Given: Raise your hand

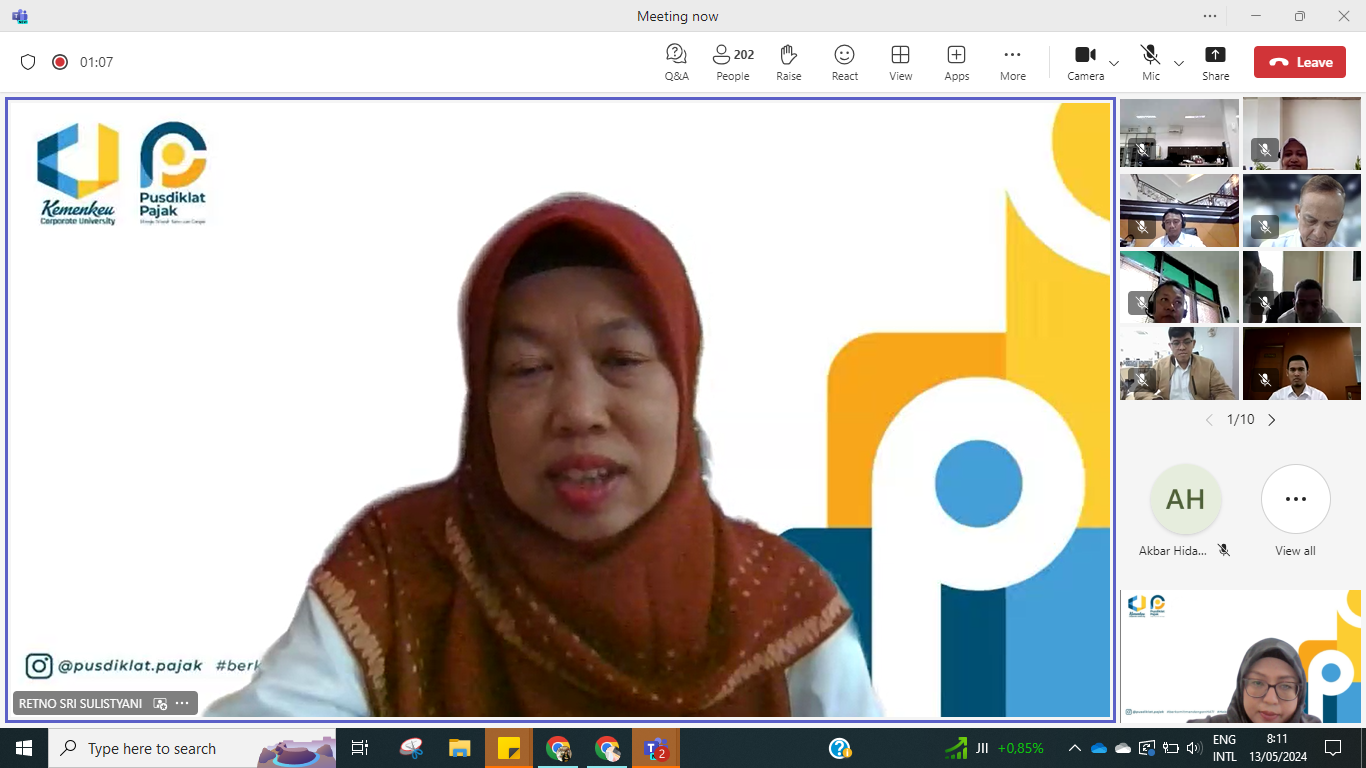Looking at the screenshot, I should tap(788, 61).
